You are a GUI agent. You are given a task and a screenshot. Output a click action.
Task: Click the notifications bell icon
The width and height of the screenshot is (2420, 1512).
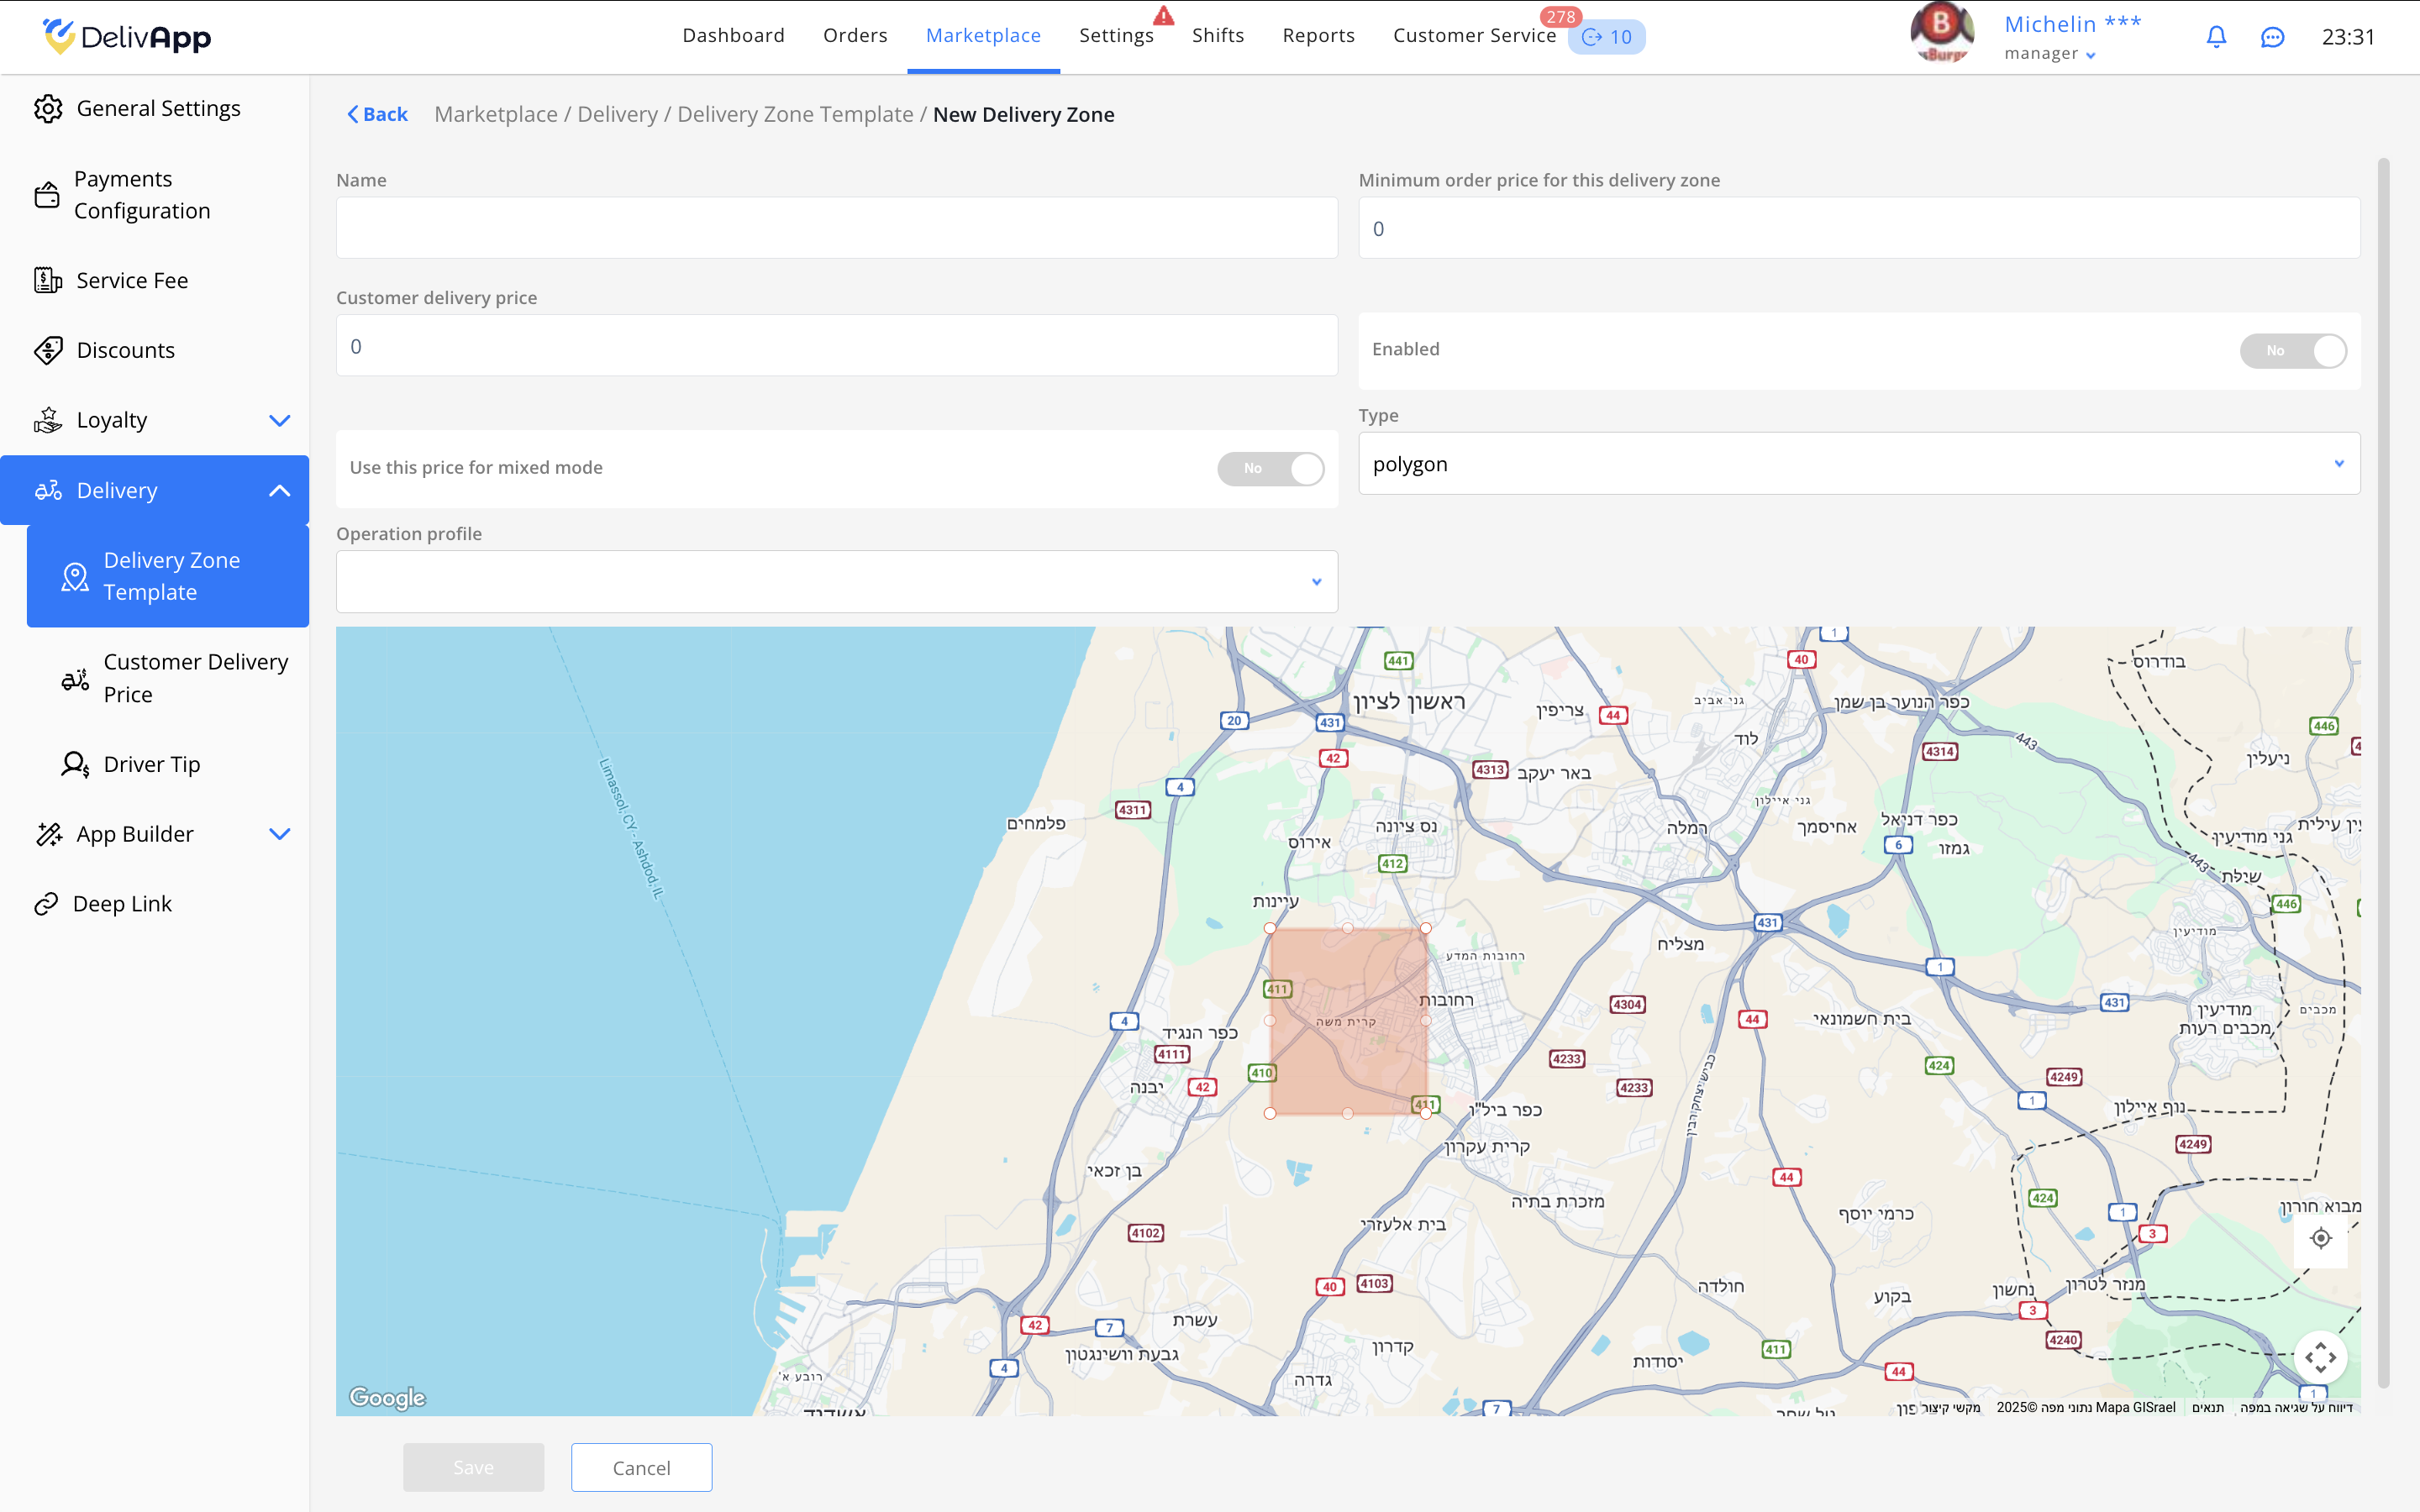(2216, 37)
